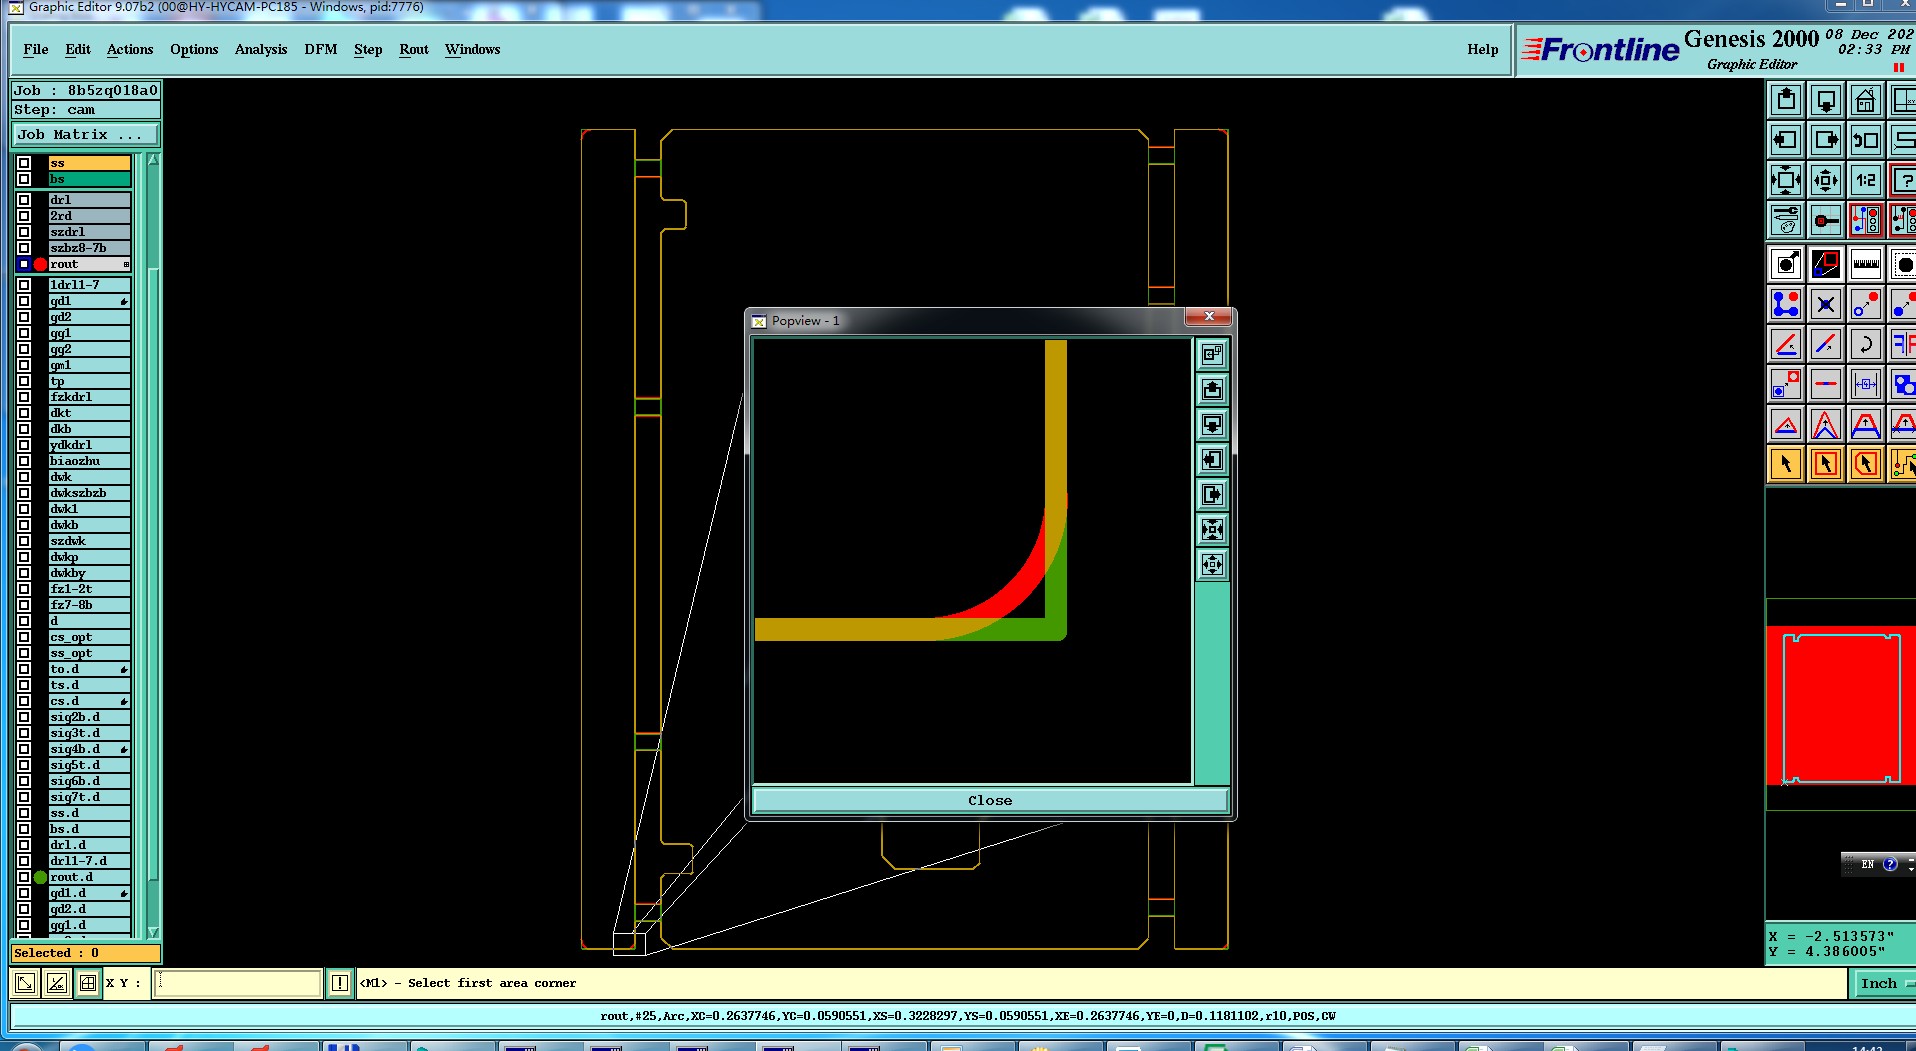Viewport: 1916px width, 1051px height.
Task: Toggle the grid snap icon near XY field
Action: coord(88,983)
